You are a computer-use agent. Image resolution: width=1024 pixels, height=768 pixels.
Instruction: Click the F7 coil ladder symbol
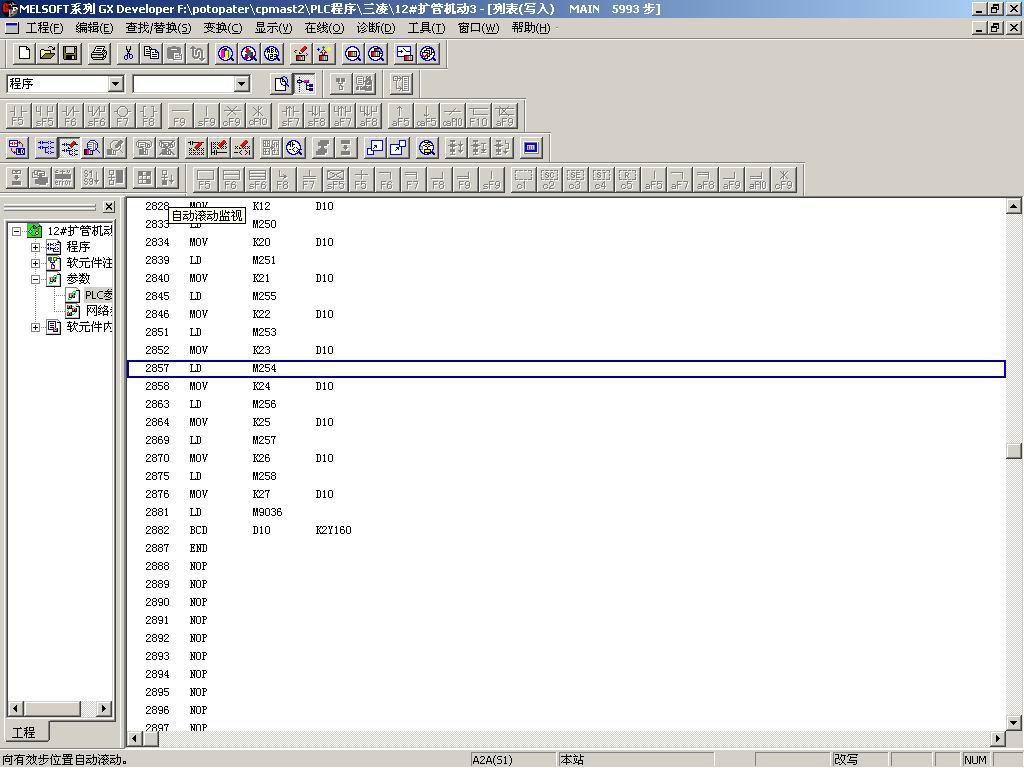pos(122,116)
